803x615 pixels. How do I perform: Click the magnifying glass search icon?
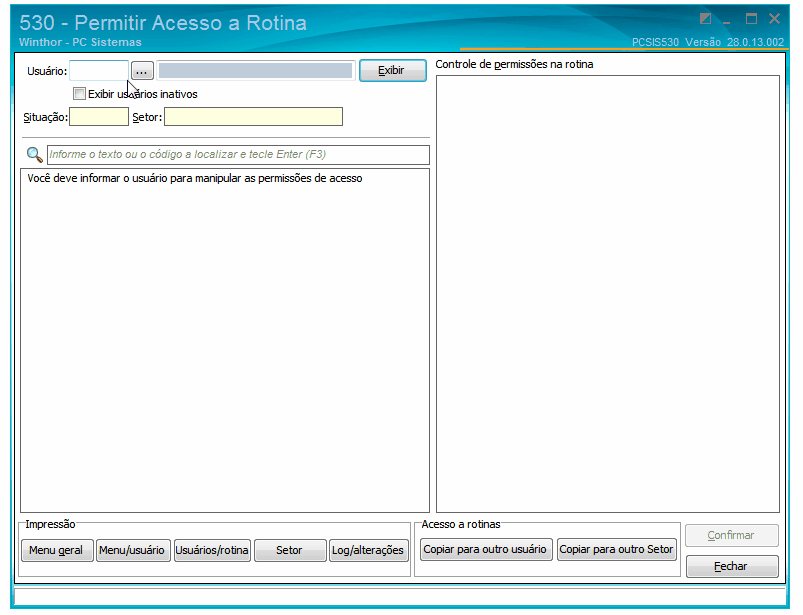pos(34,155)
